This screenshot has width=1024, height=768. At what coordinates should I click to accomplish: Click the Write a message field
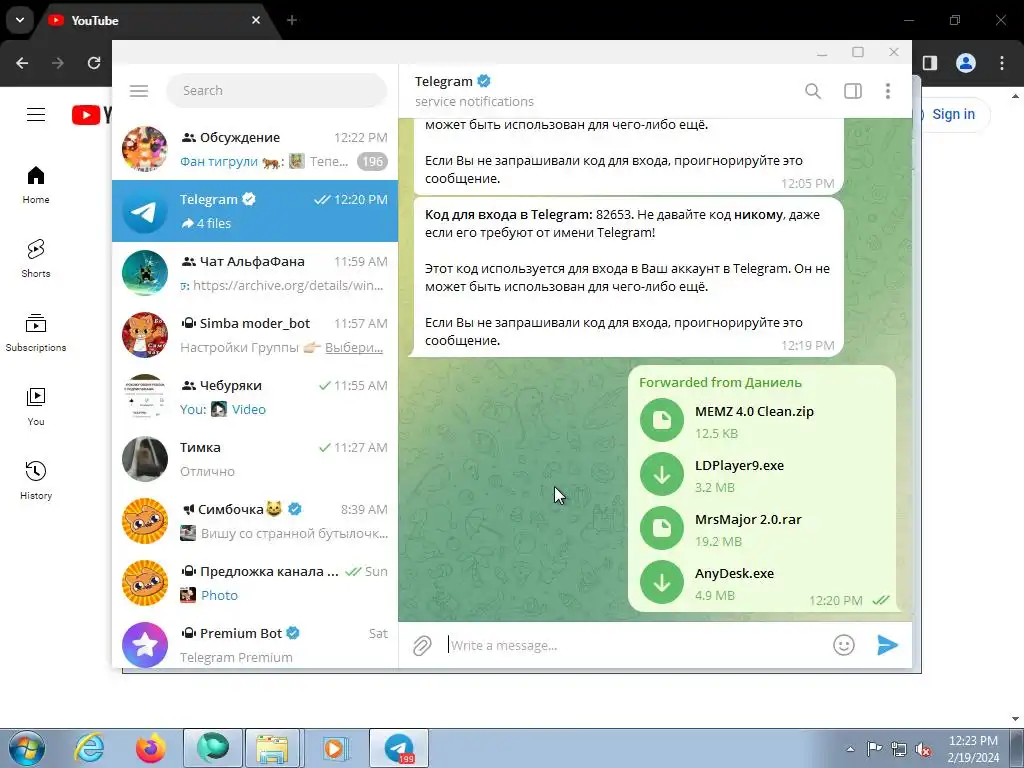click(x=633, y=645)
